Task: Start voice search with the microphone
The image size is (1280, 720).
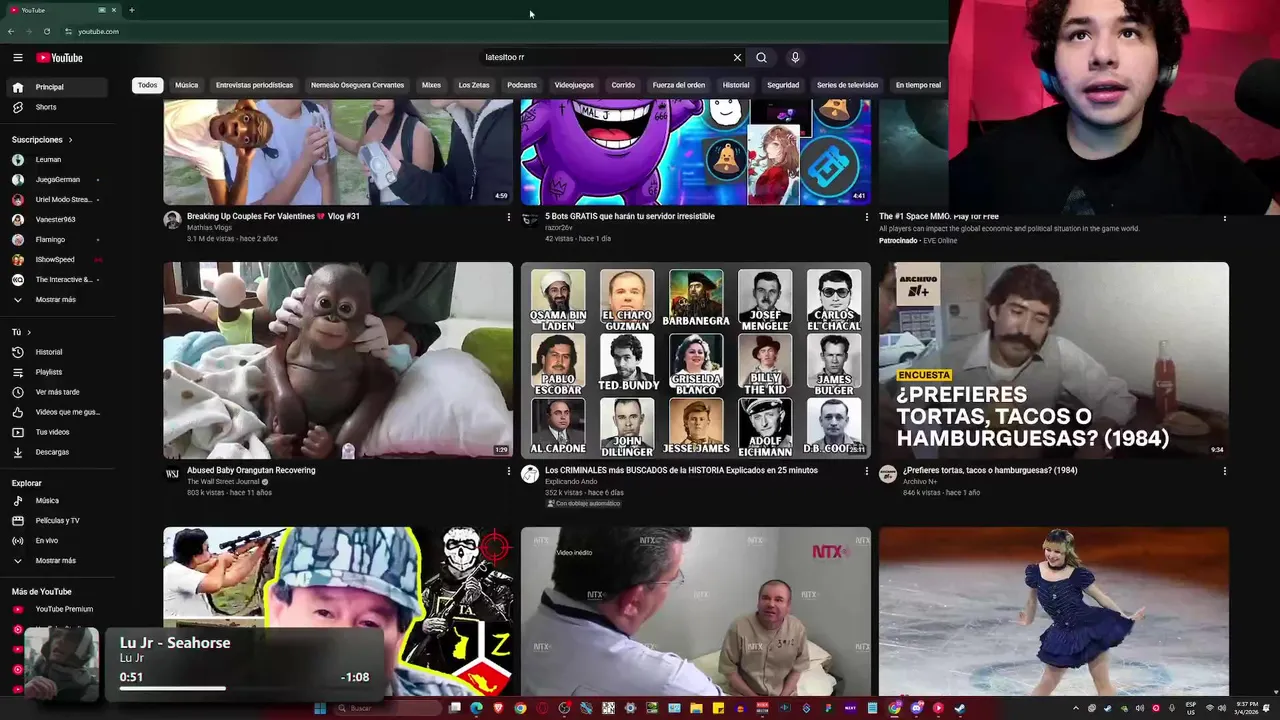Action: point(795,58)
